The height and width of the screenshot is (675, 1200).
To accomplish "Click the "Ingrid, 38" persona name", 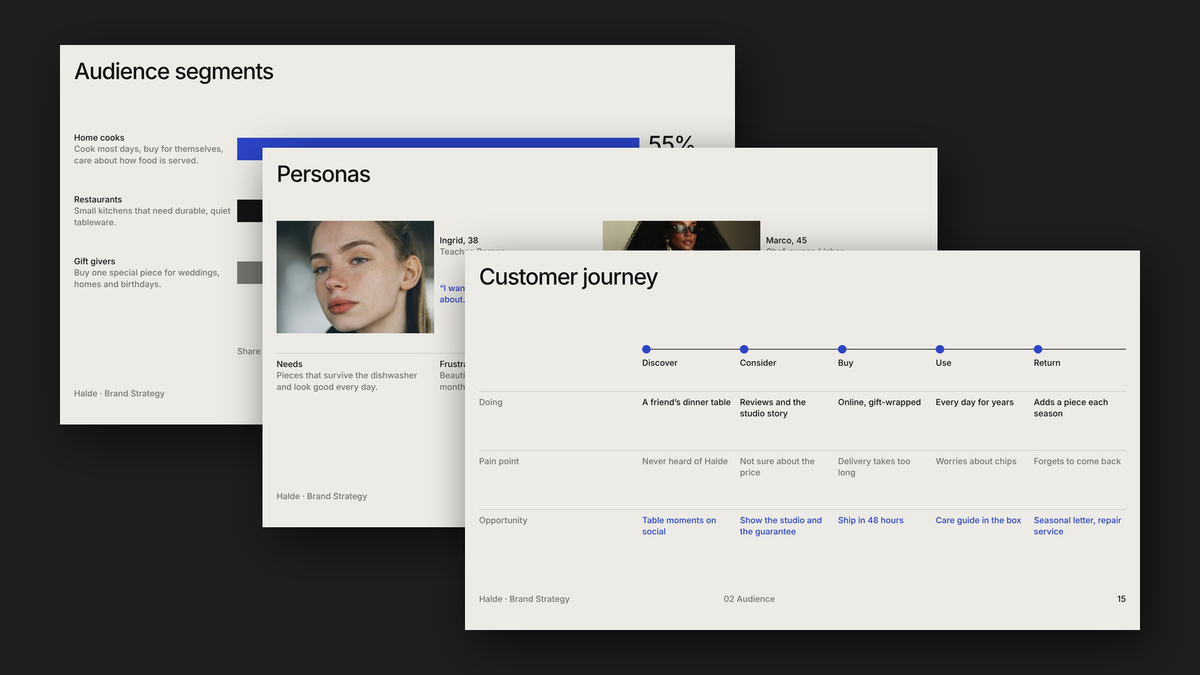I will coord(459,241).
